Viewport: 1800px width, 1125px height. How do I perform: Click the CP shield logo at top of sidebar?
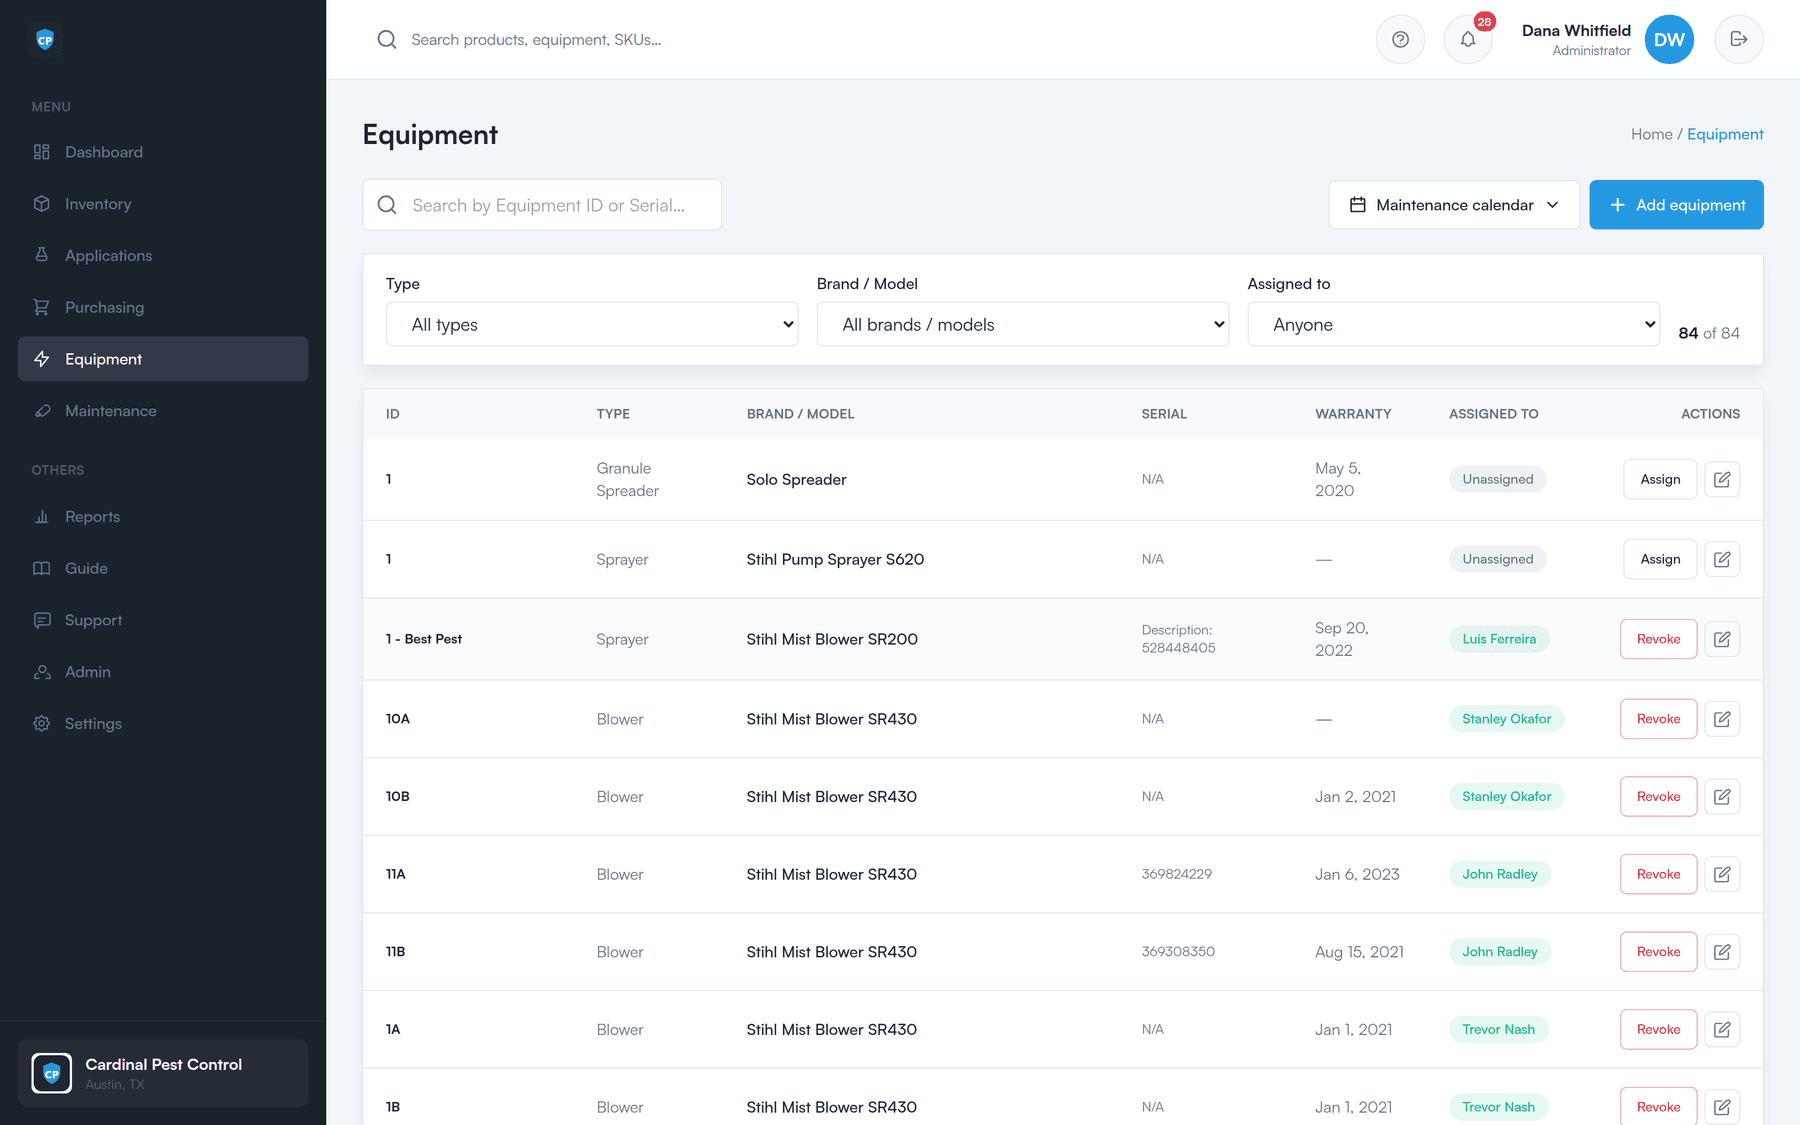[x=45, y=40]
